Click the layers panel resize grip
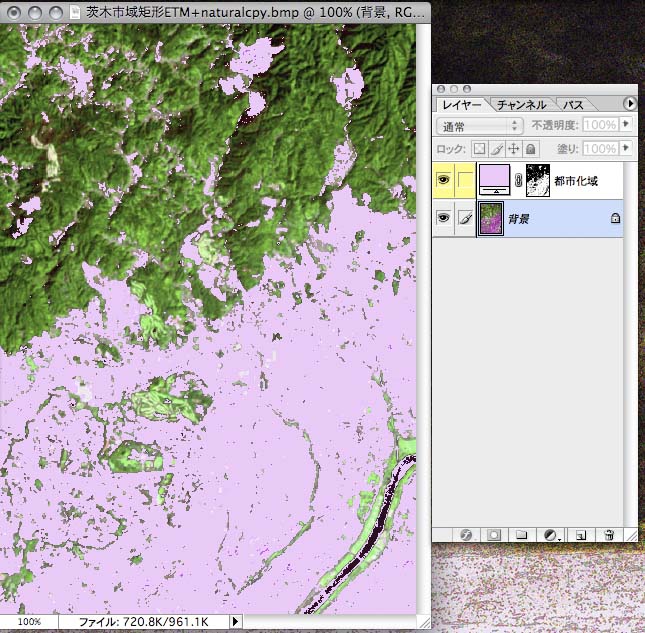Image resolution: width=645 pixels, height=633 pixels. [x=631, y=535]
